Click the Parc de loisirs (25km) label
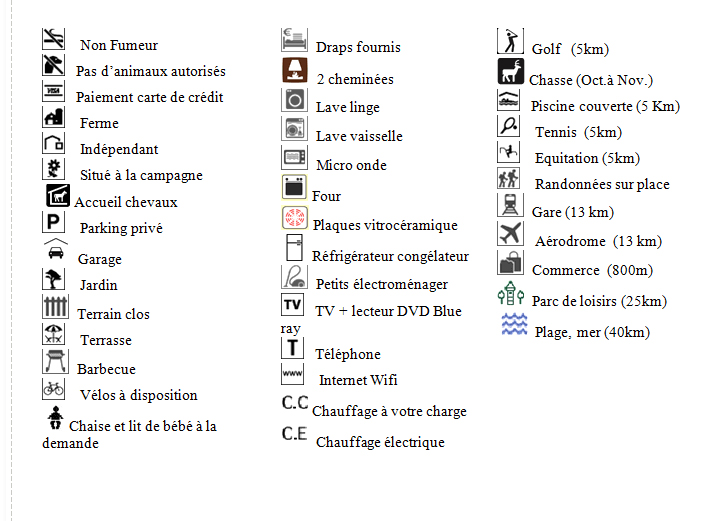 tap(599, 301)
